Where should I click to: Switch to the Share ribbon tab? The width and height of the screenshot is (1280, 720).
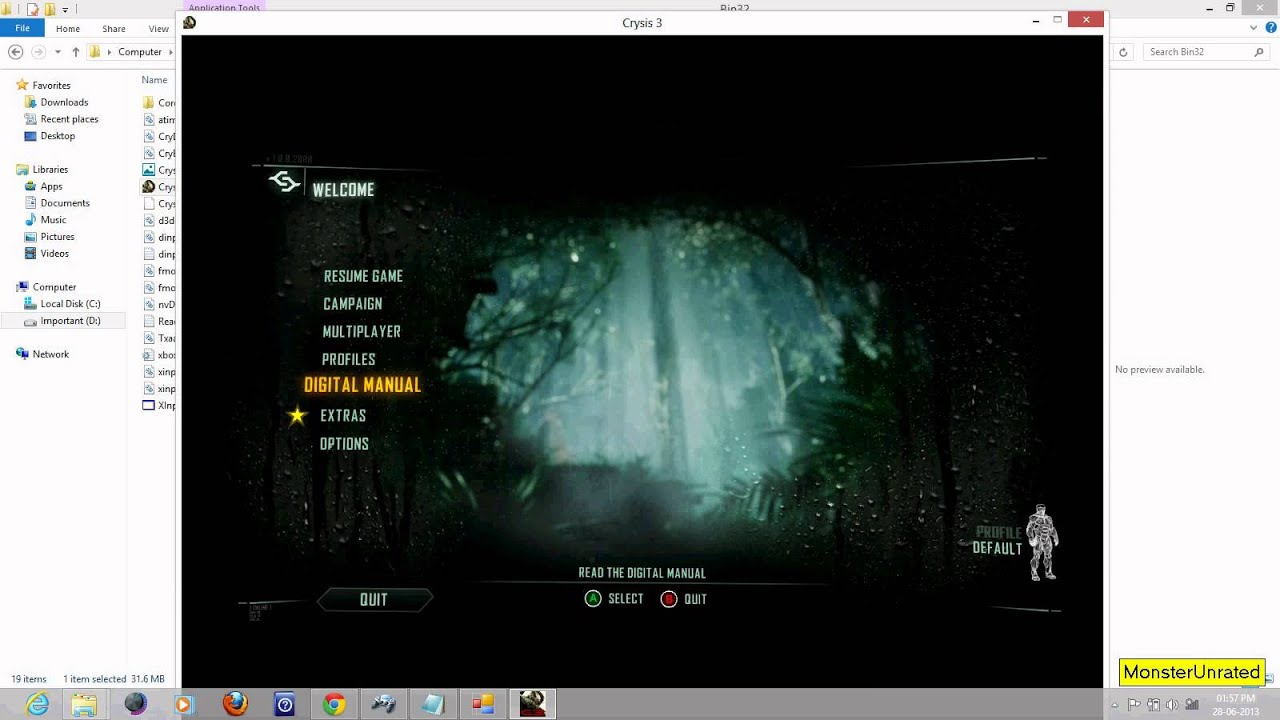pyautogui.click(x=114, y=29)
